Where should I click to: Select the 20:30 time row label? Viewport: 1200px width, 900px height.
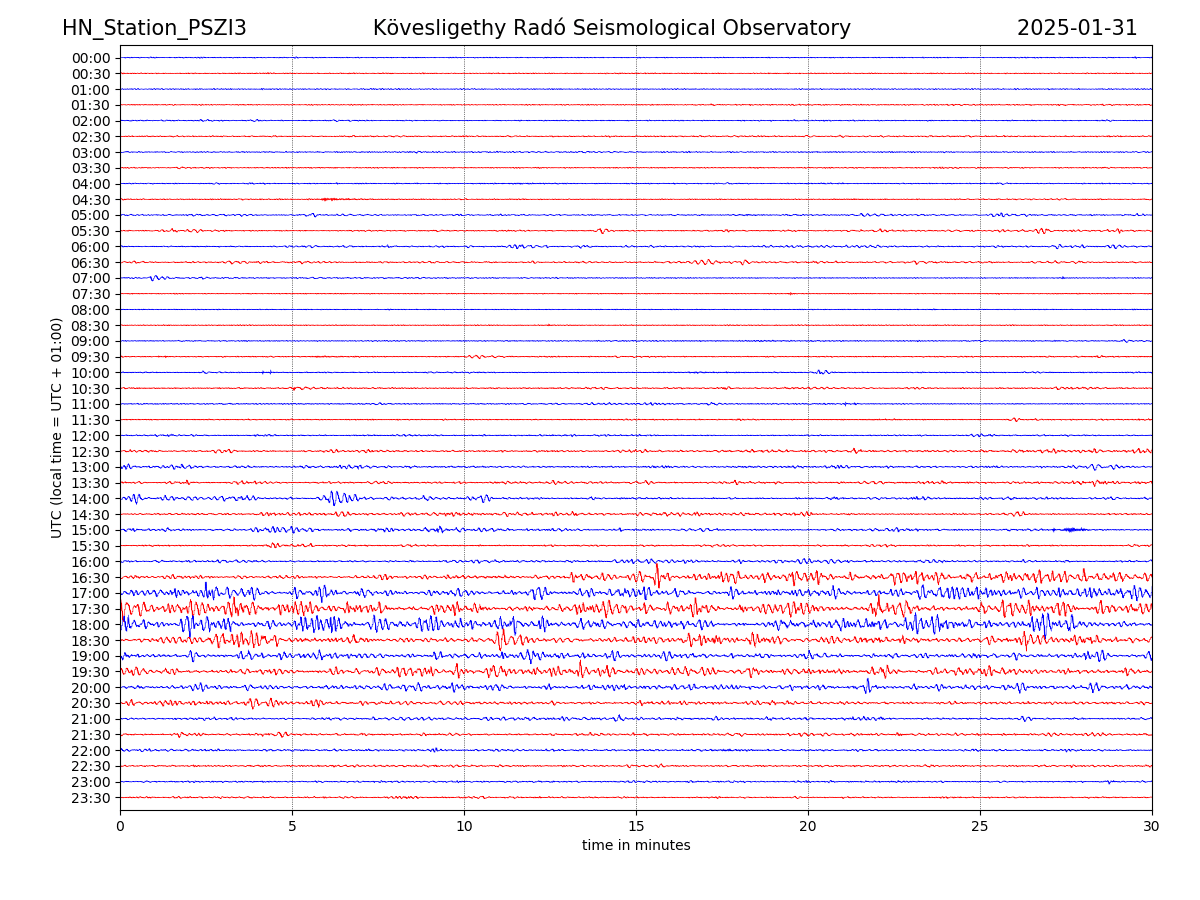pyautogui.click(x=90, y=704)
